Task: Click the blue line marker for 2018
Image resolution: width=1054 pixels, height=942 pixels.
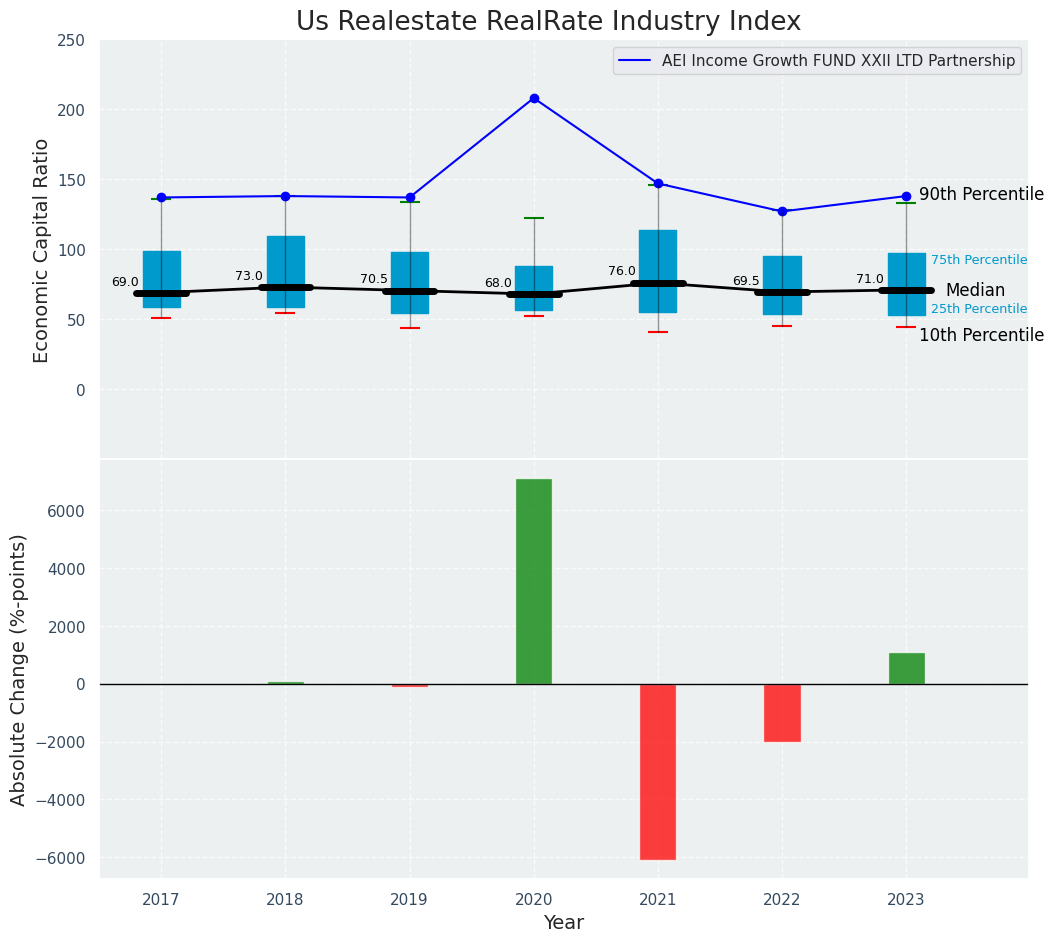Action: coord(285,196)
